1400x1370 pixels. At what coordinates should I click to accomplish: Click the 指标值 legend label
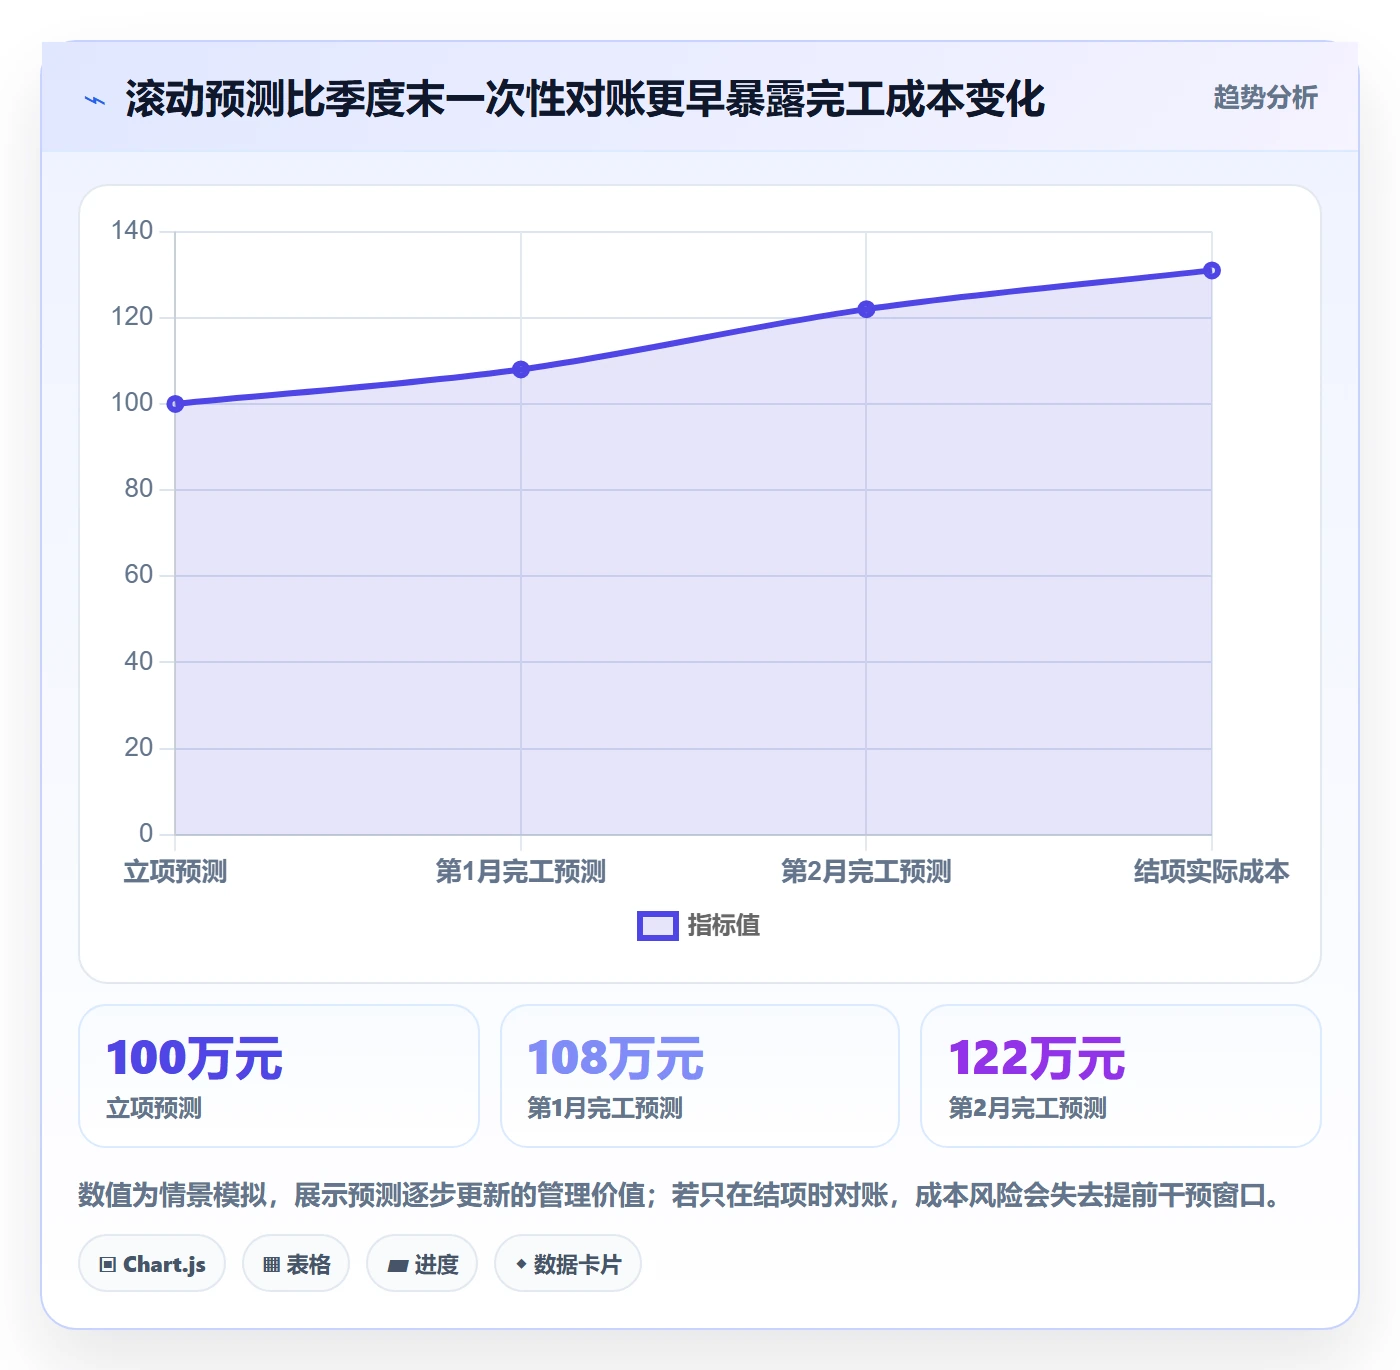724,926
